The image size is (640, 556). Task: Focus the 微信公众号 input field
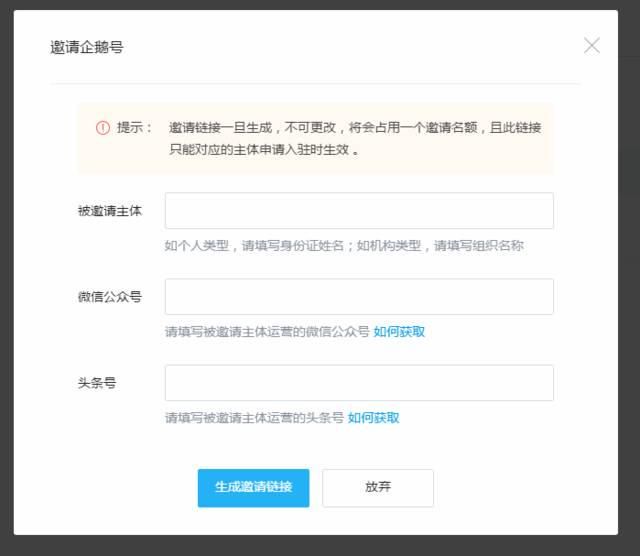point(359,297)
